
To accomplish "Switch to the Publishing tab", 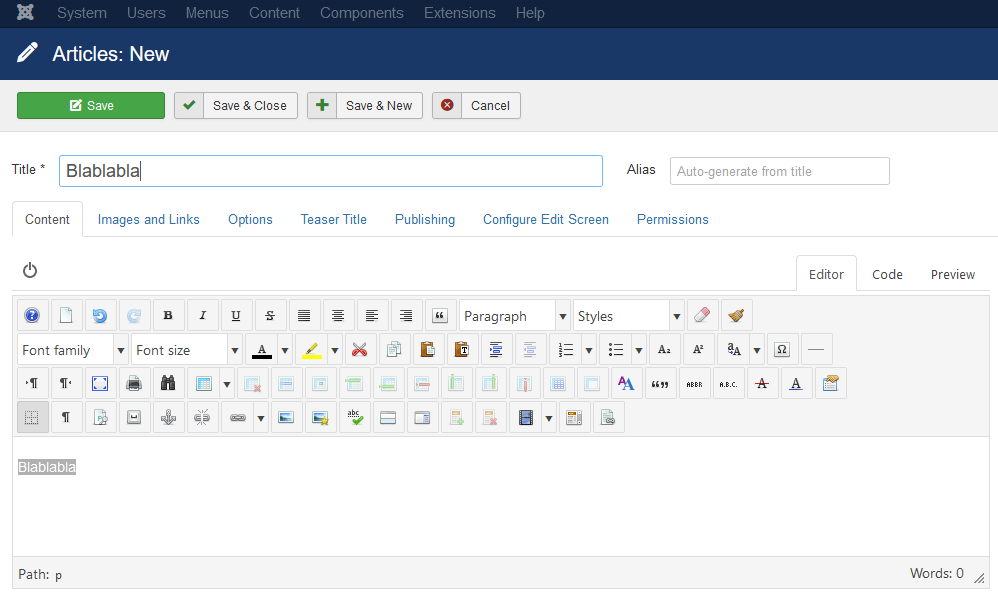I will click(424, 219).
